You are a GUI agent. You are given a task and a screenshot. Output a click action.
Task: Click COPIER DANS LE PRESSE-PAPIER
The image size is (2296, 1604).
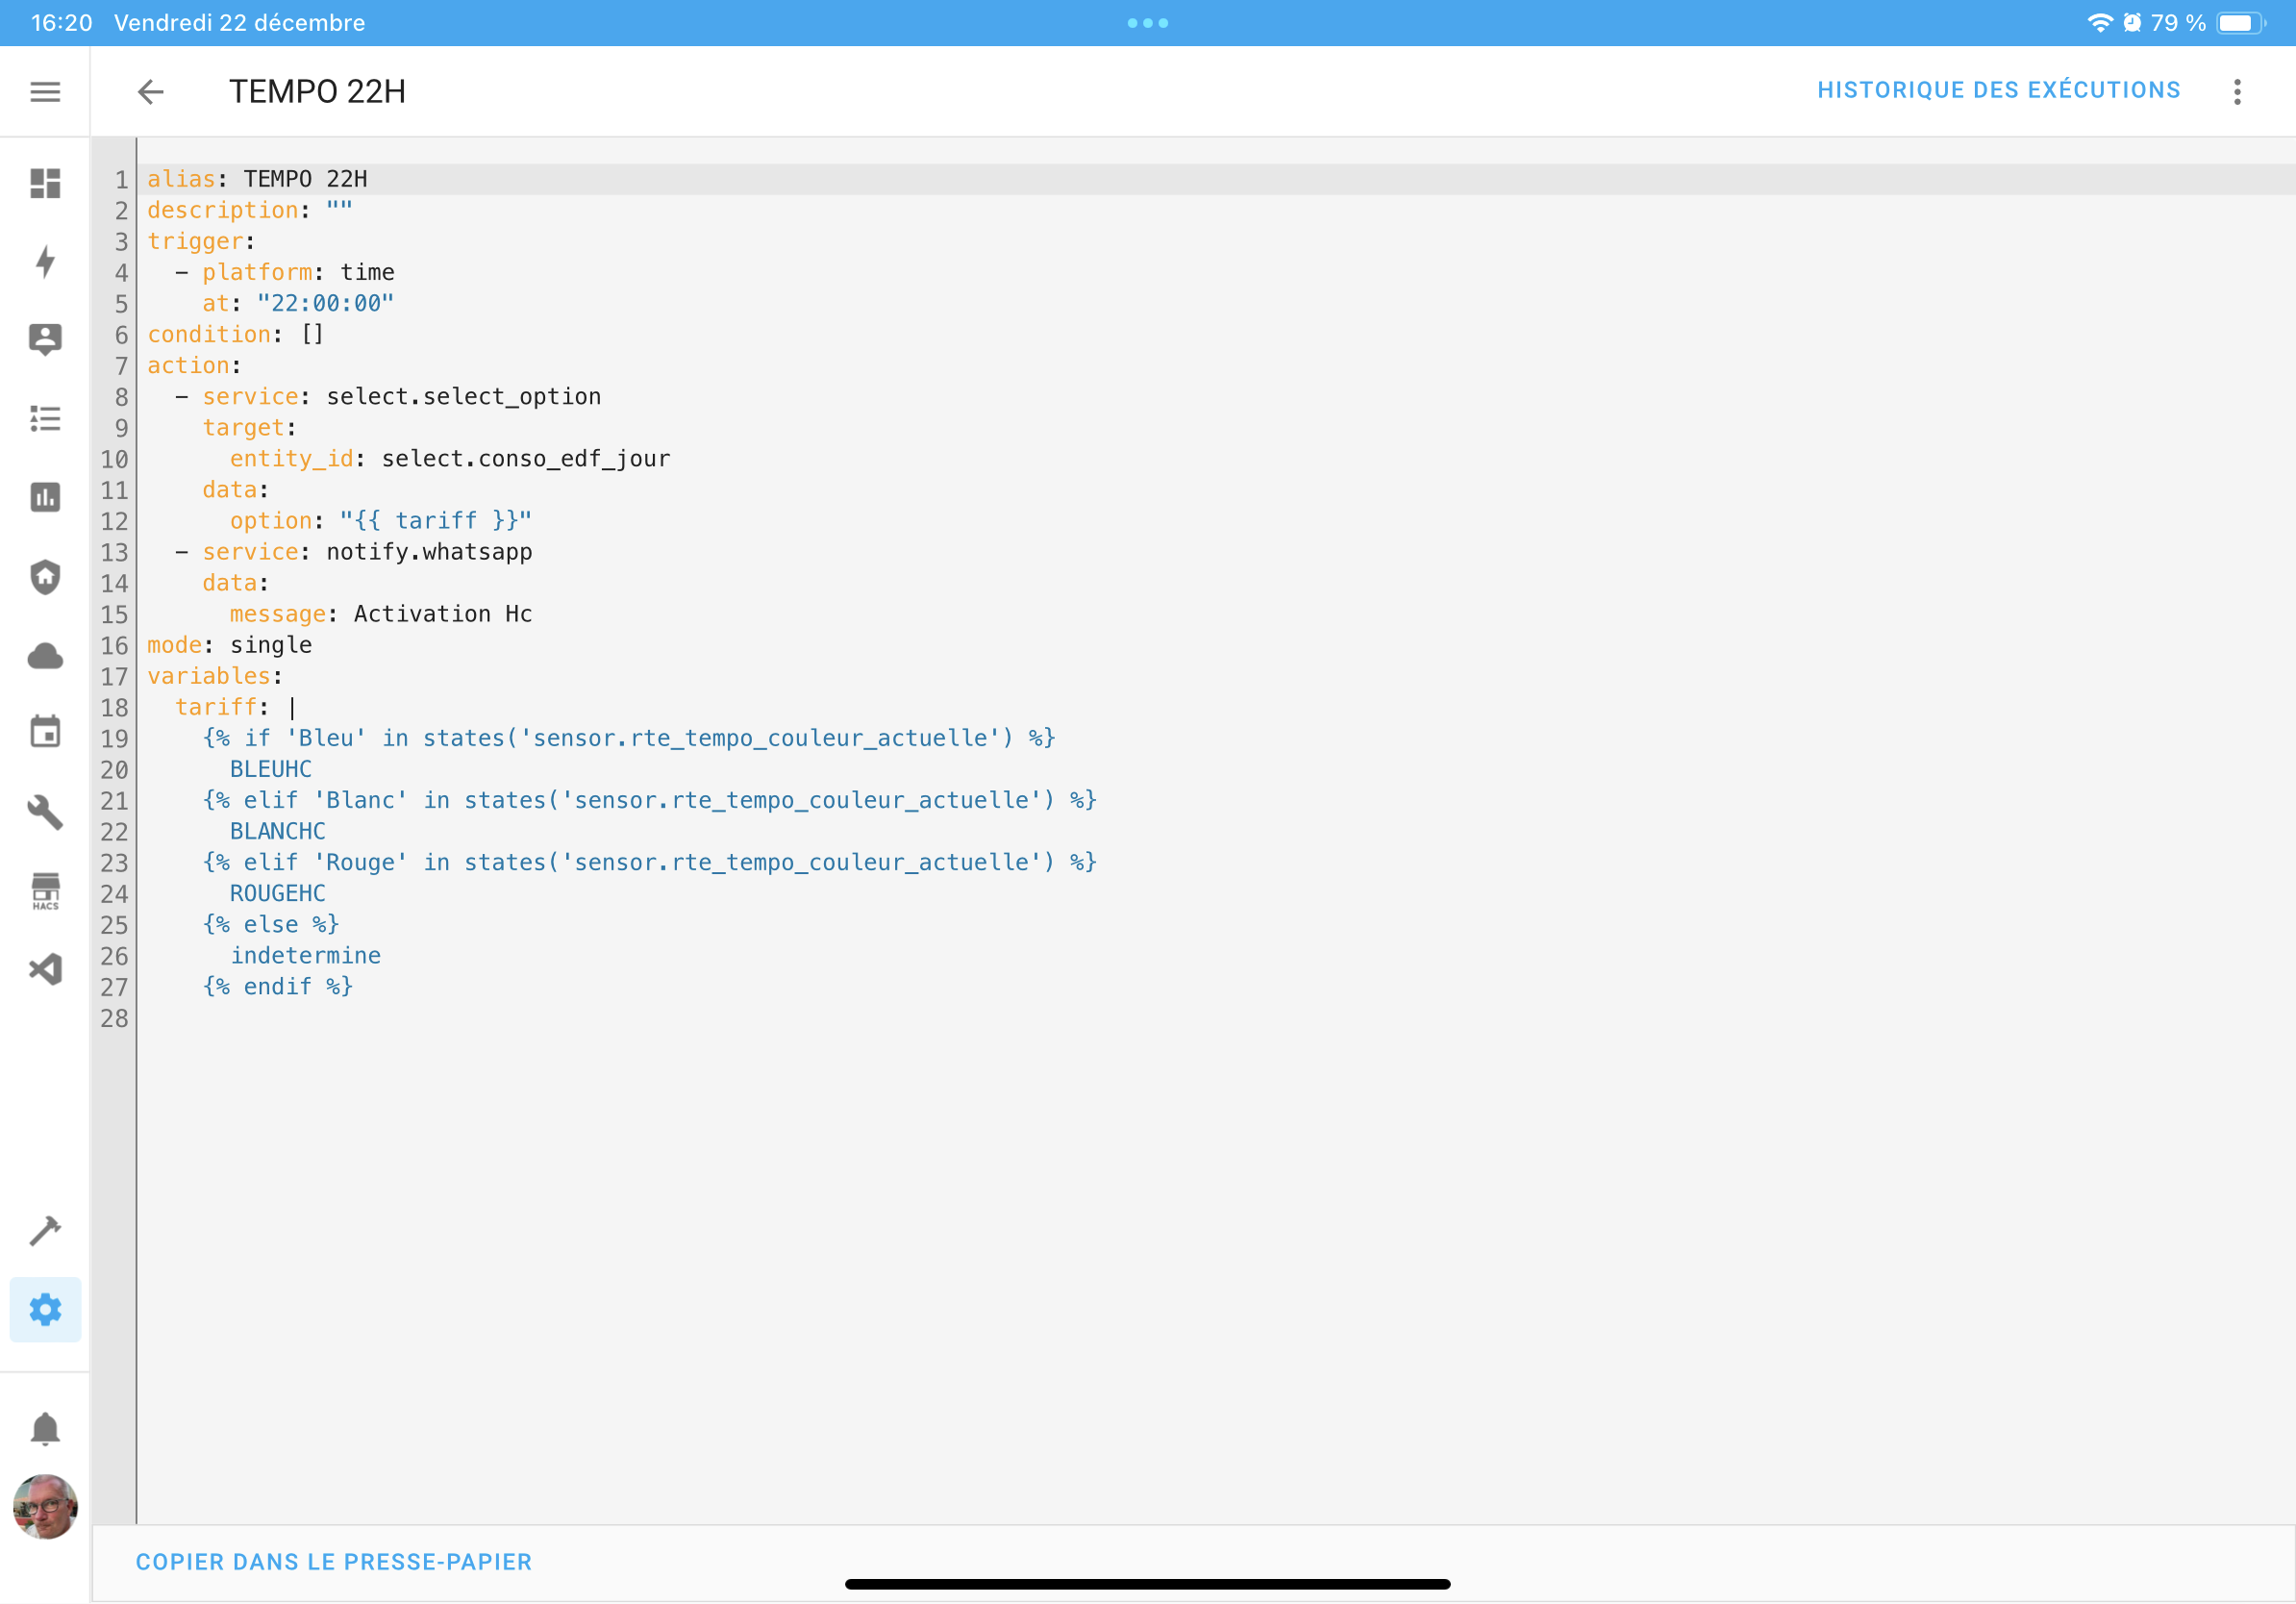[x=334, y=1563]
